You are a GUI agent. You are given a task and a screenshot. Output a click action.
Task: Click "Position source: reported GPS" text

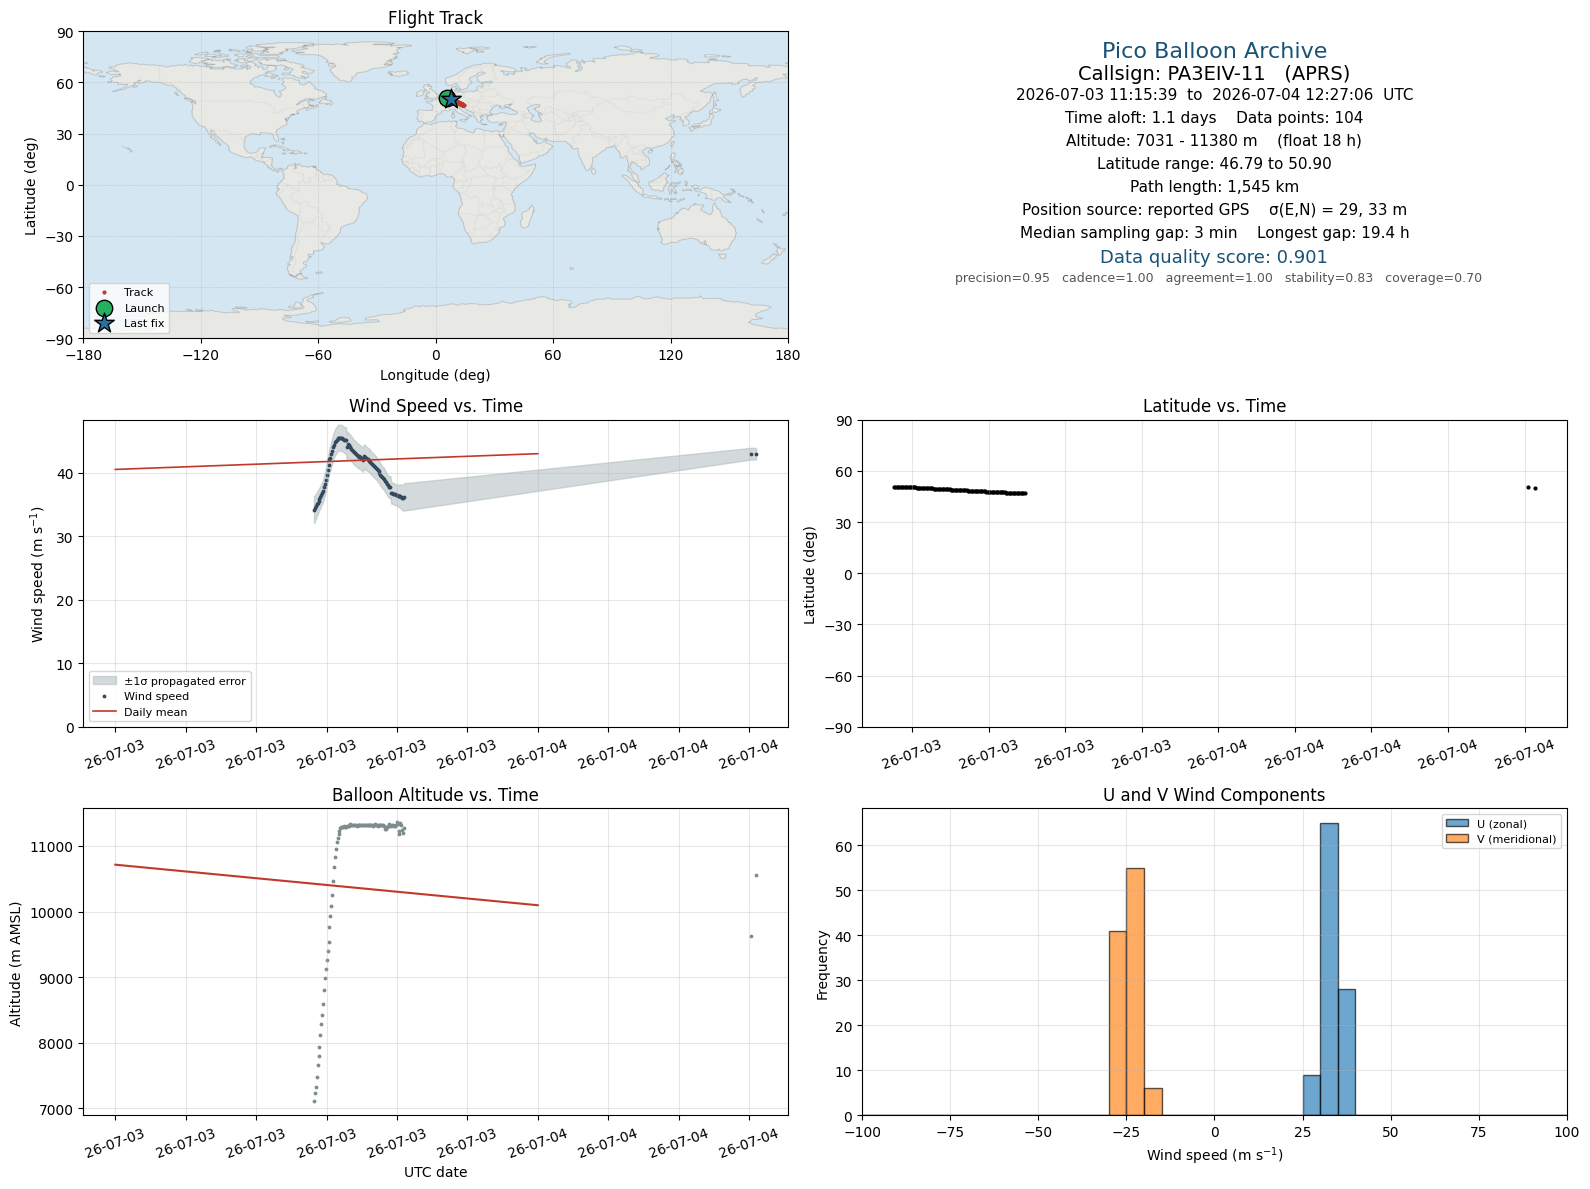[1135, 210]
